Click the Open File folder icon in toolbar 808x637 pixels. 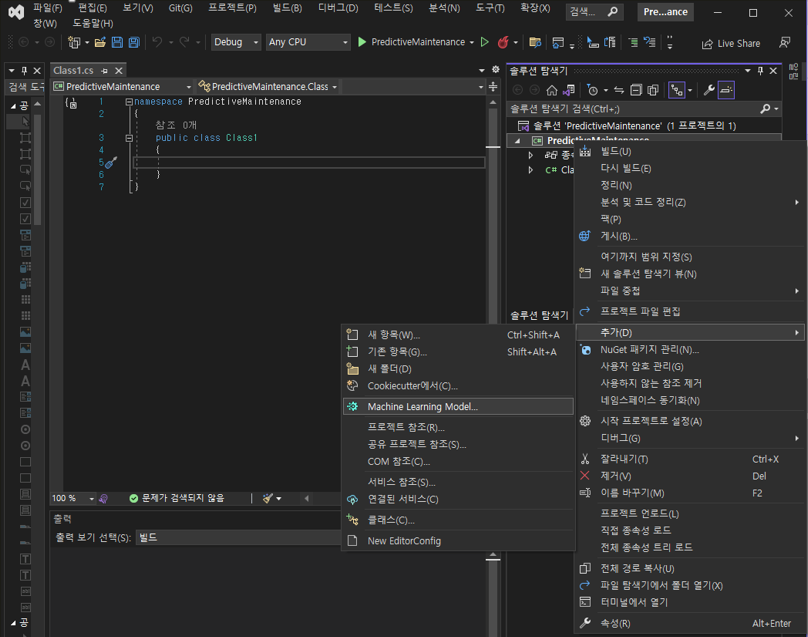coord(100,42)
